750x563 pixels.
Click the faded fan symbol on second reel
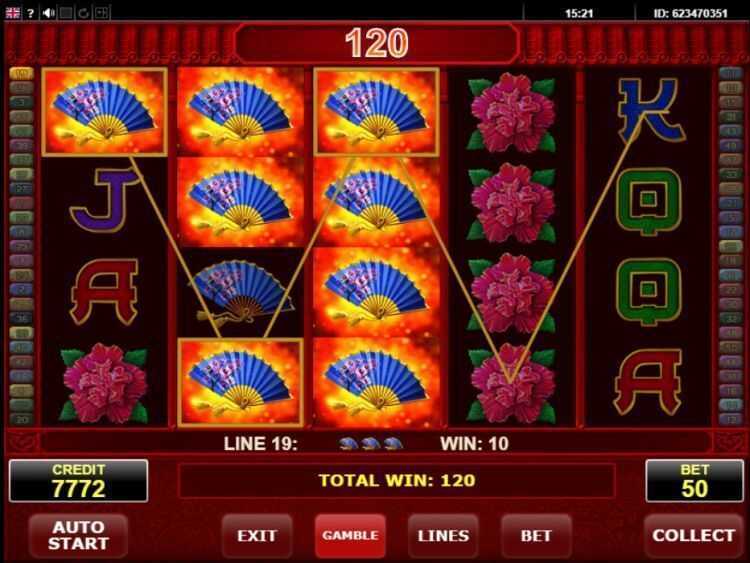click(x=241, y=292)
